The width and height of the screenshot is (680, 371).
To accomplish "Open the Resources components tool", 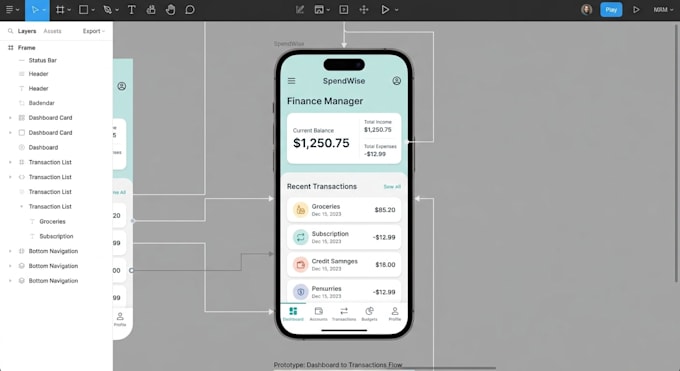I will point(151,10).
